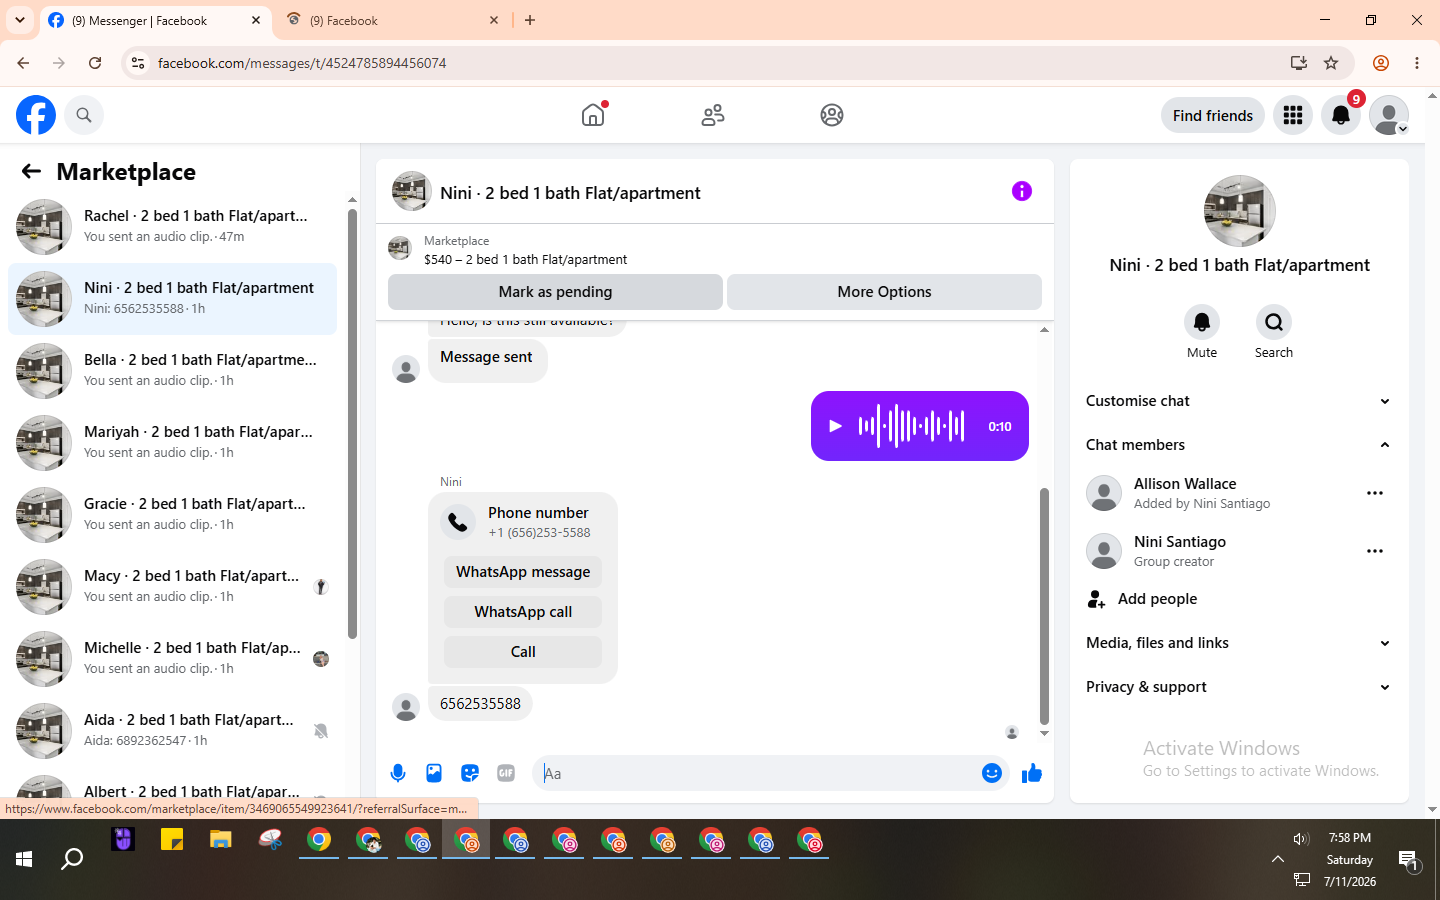
Task: Mute the conversation bell icon
Action: coord(1202,322)
